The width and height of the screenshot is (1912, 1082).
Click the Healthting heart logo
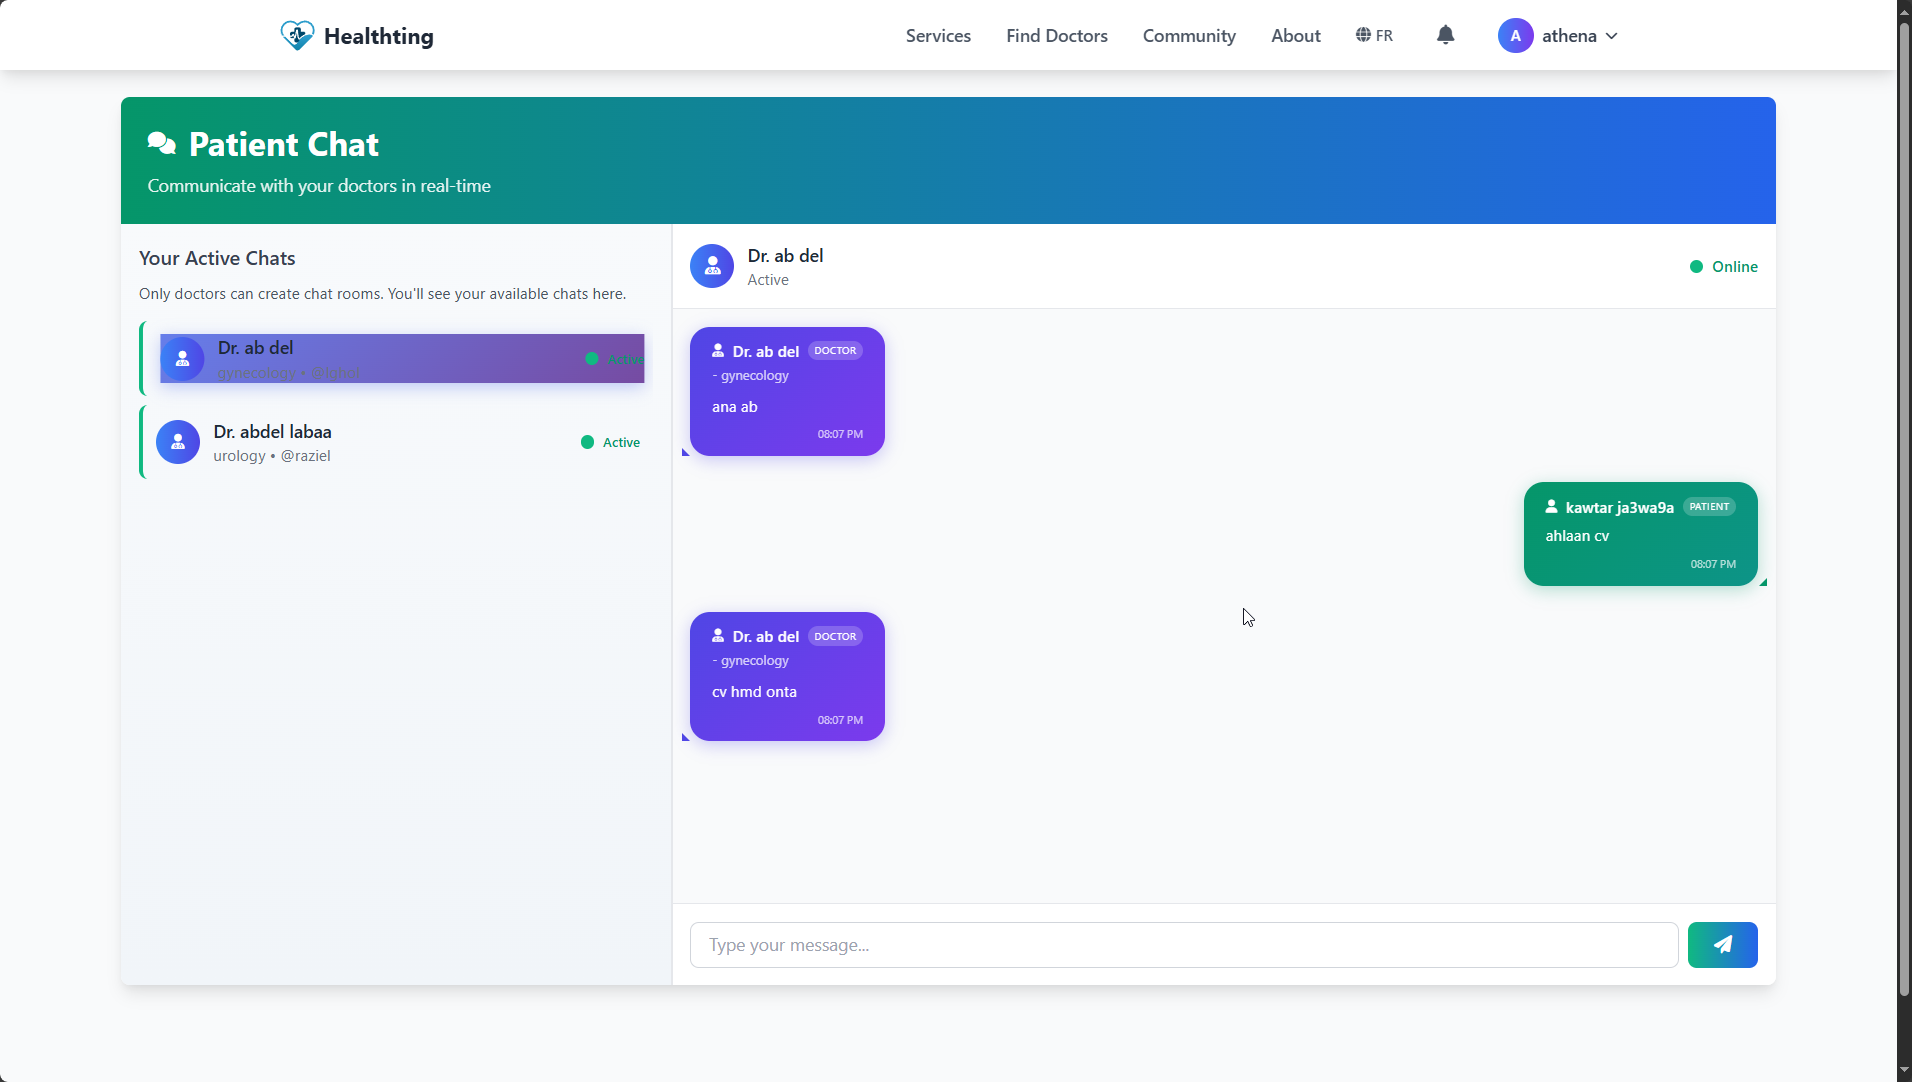(x=296, y=34)
